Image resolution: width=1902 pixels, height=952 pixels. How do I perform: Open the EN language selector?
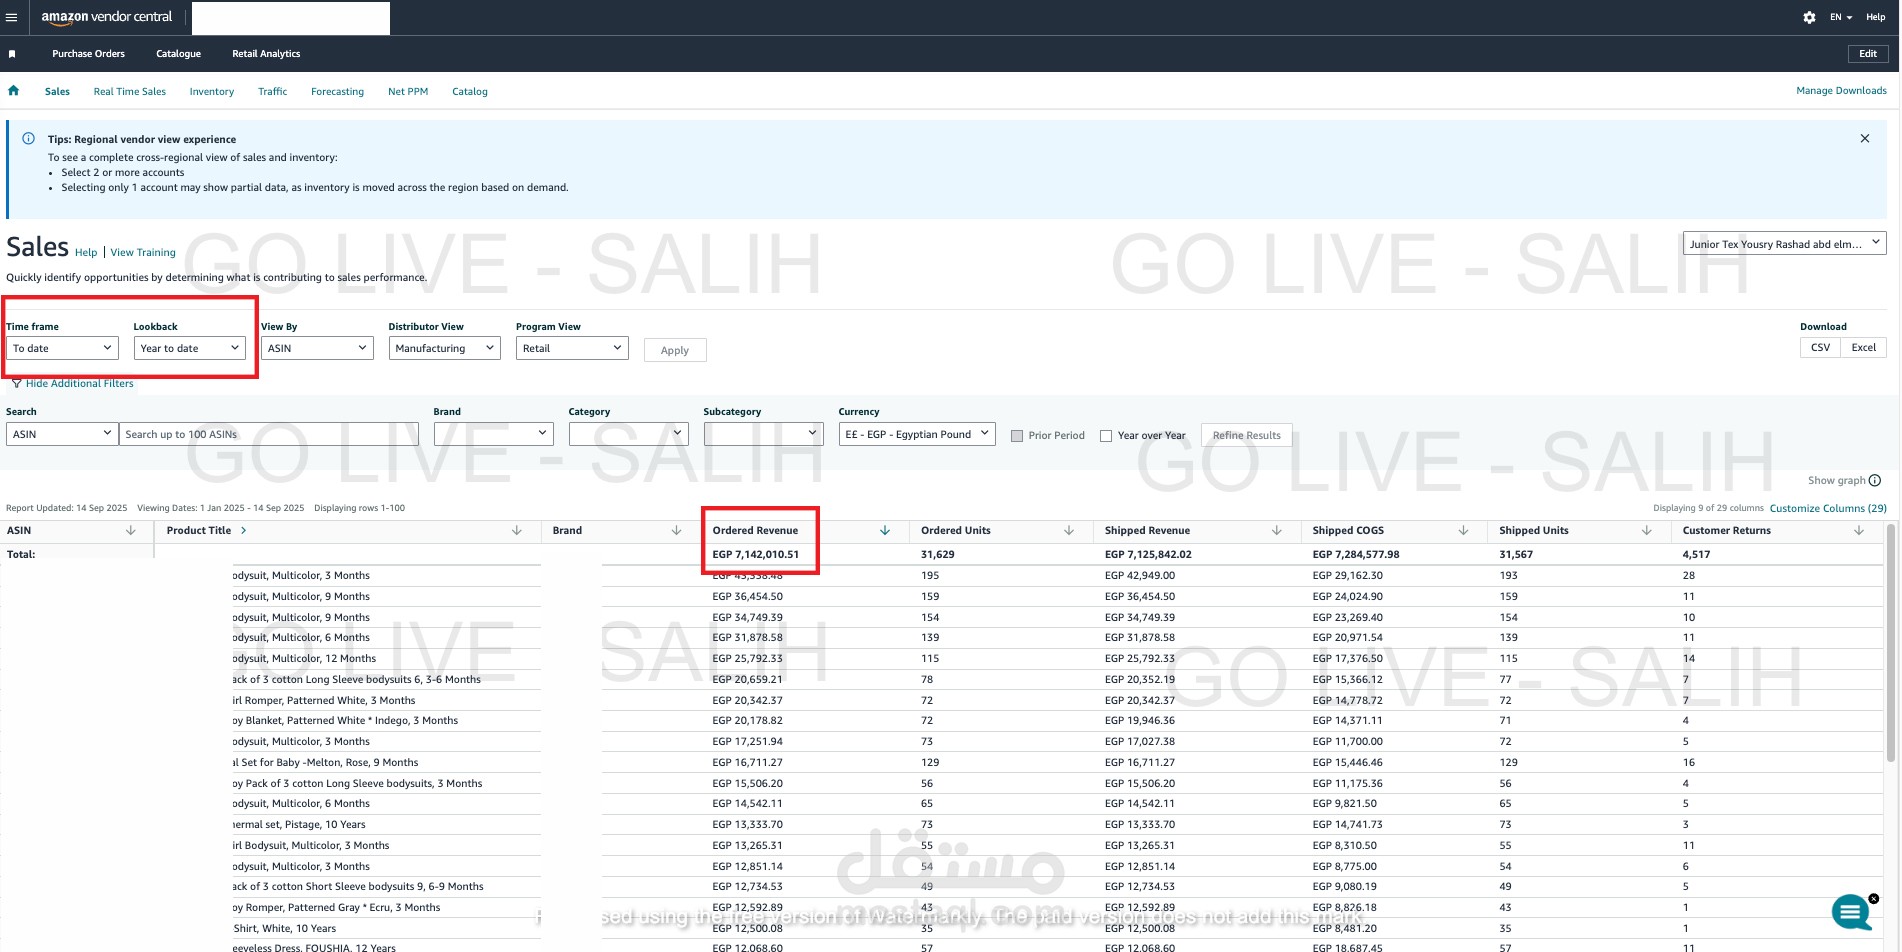point(1841,17)
